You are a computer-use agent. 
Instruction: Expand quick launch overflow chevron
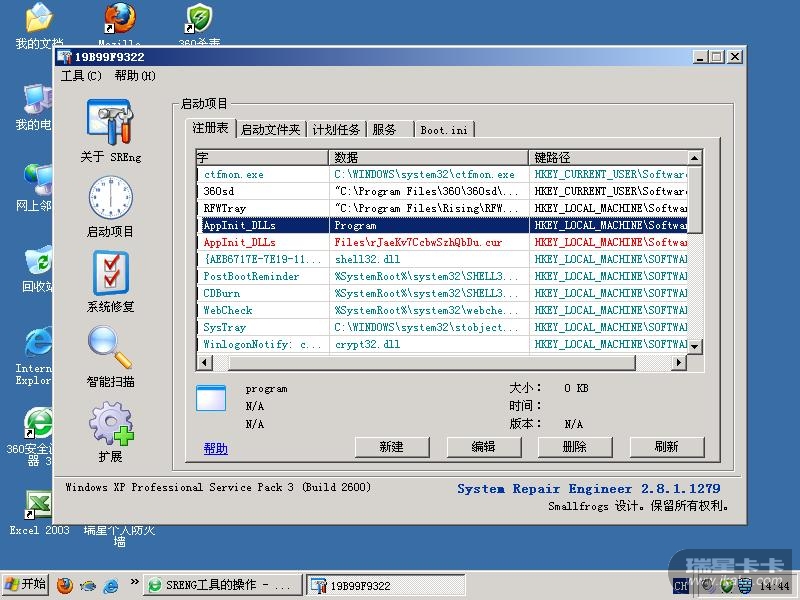coord(135,582)
